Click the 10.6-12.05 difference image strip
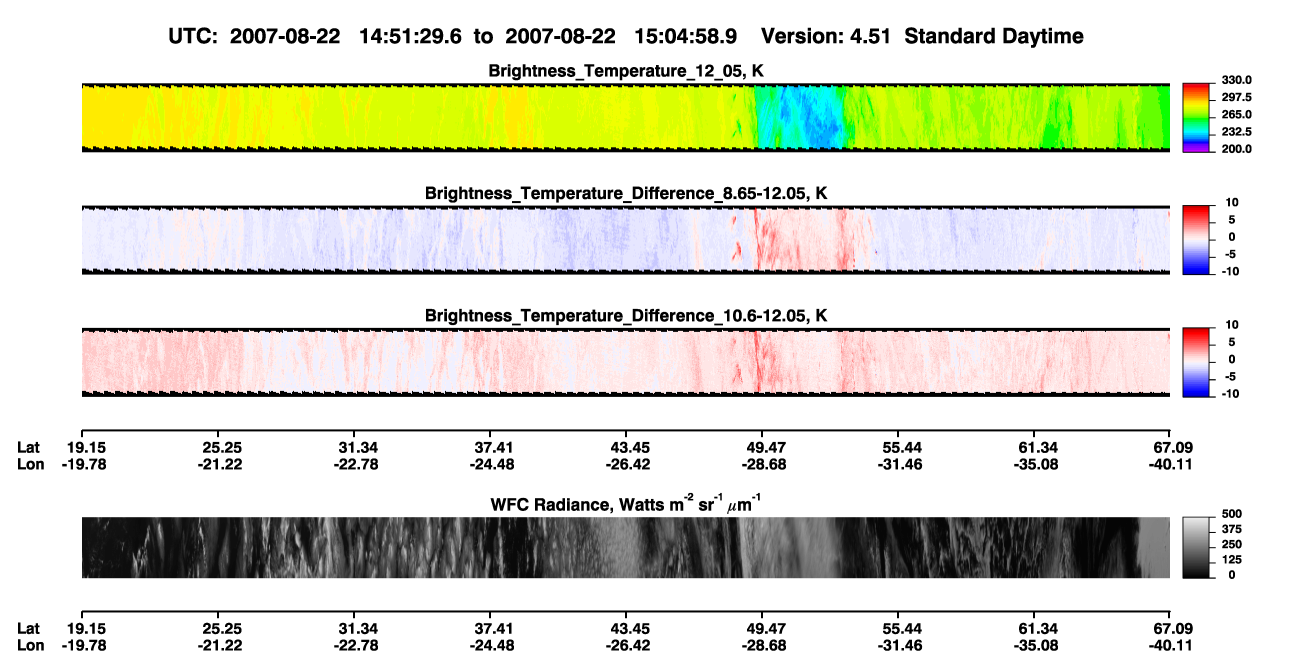This screenshot has height=667, width=1300. pos(625,362)
